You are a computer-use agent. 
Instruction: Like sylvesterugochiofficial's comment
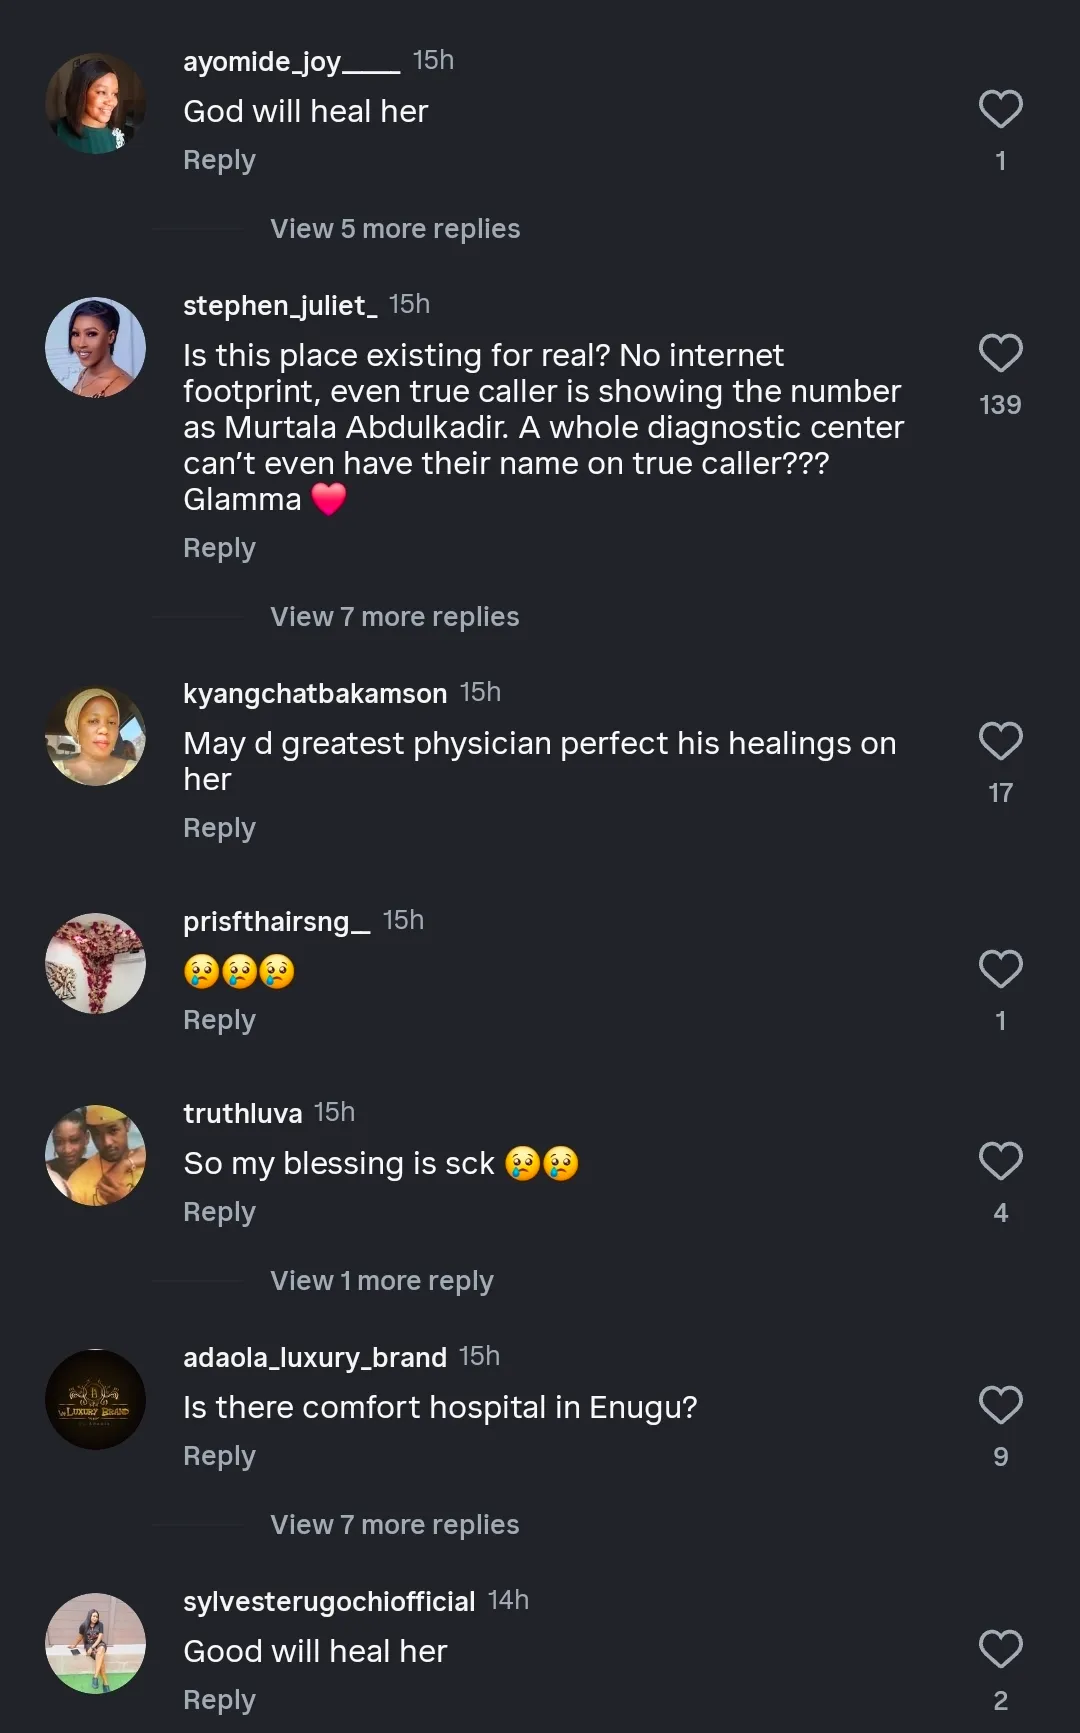tap(1000, 1649)
